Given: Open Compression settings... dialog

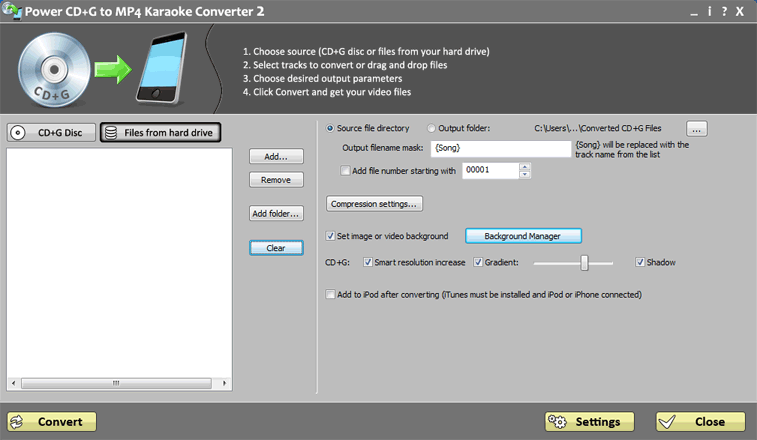Looking at the screenshot, I should pyautogui.click(x=374, y=204).
